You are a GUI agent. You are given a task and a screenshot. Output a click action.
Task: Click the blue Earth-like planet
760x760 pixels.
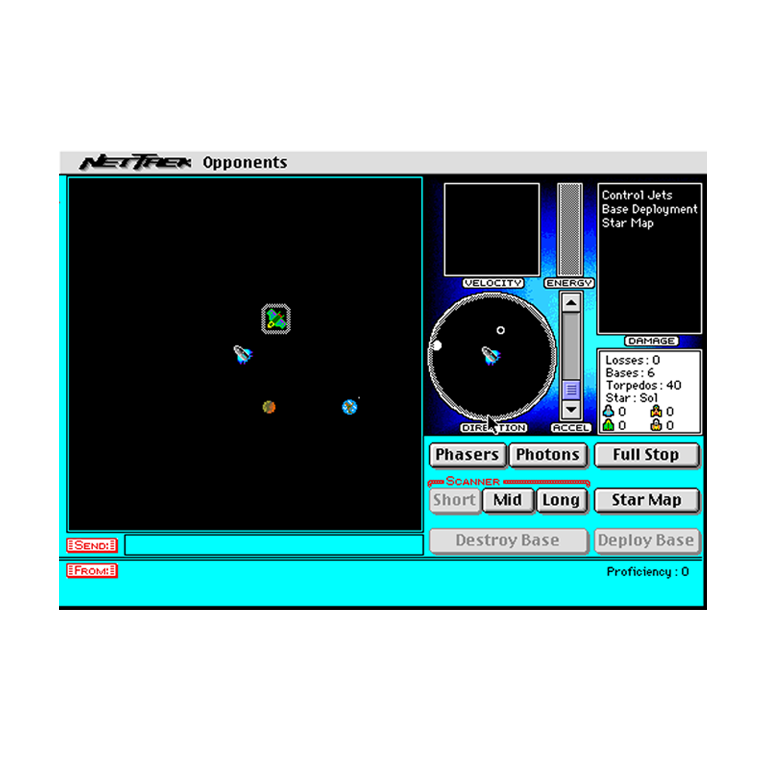click(x=349, y=407)
